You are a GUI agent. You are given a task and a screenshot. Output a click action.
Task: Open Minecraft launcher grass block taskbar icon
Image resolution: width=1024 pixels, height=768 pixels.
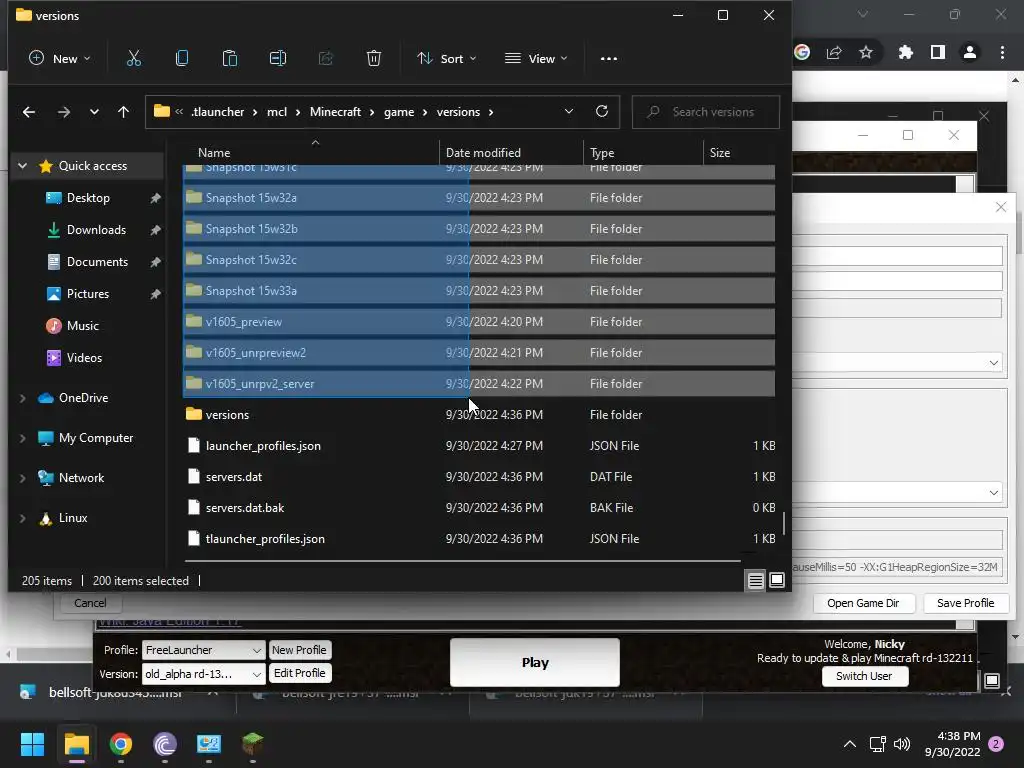click(x=253, y=744)
